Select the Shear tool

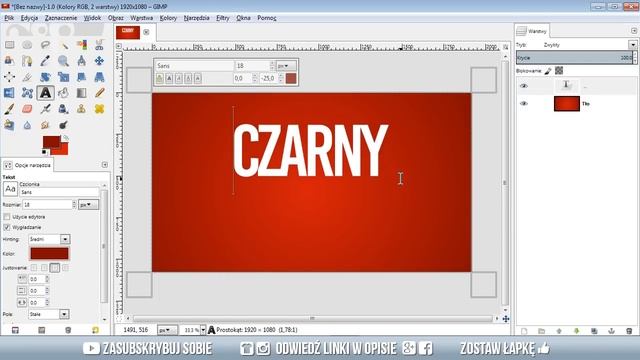coord(81,77)
